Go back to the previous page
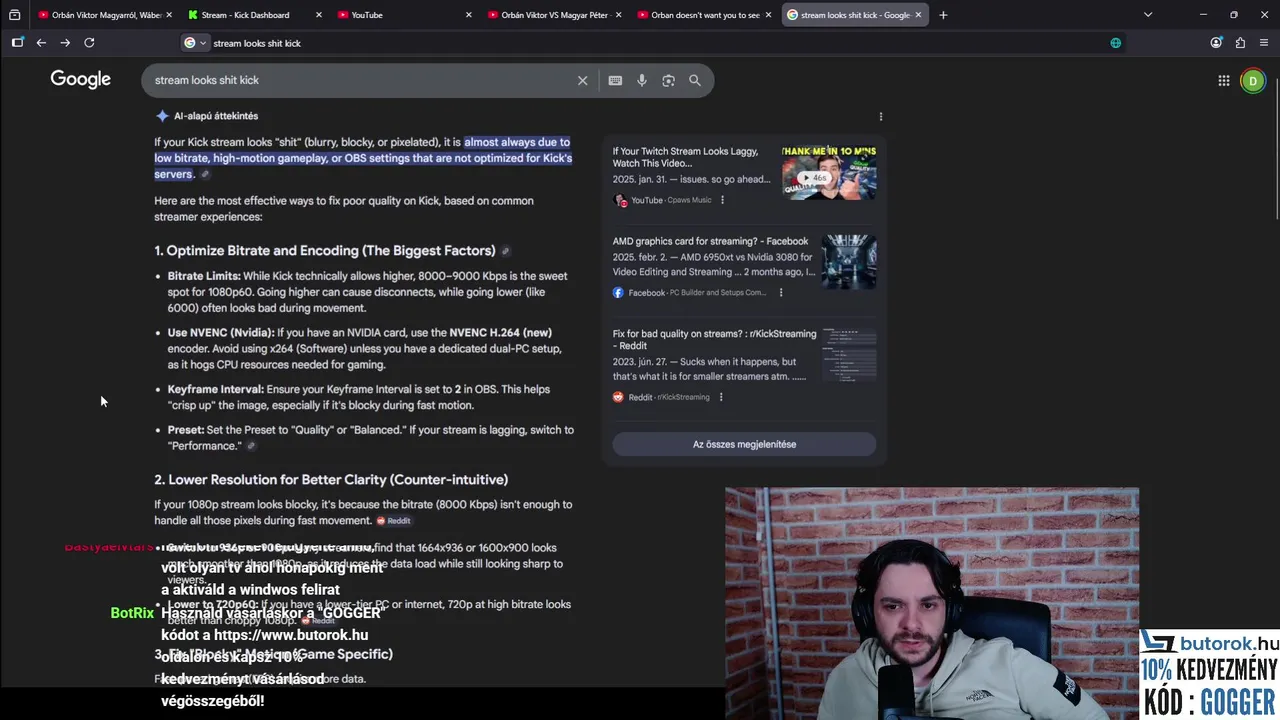Image resolution: width=1280 pixels, height=720 pixels. tap(41, 42)
